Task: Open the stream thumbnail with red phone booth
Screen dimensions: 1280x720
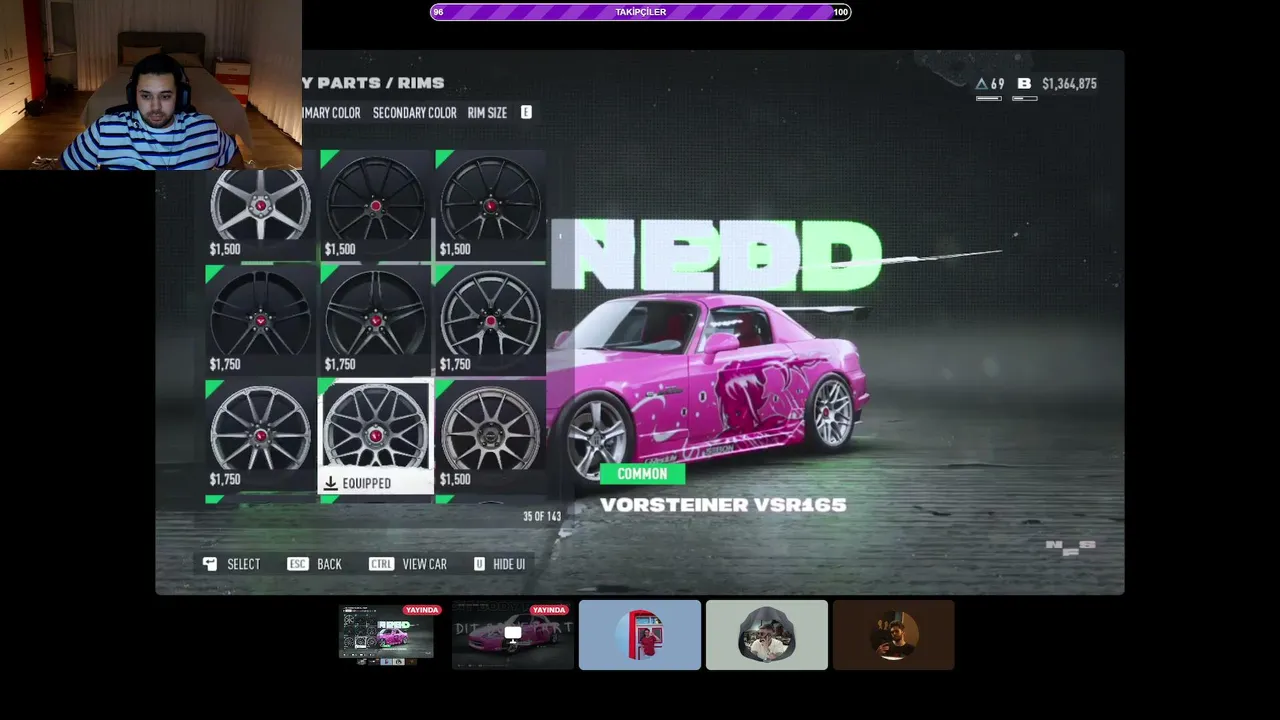Action: [x=640, y=635]
